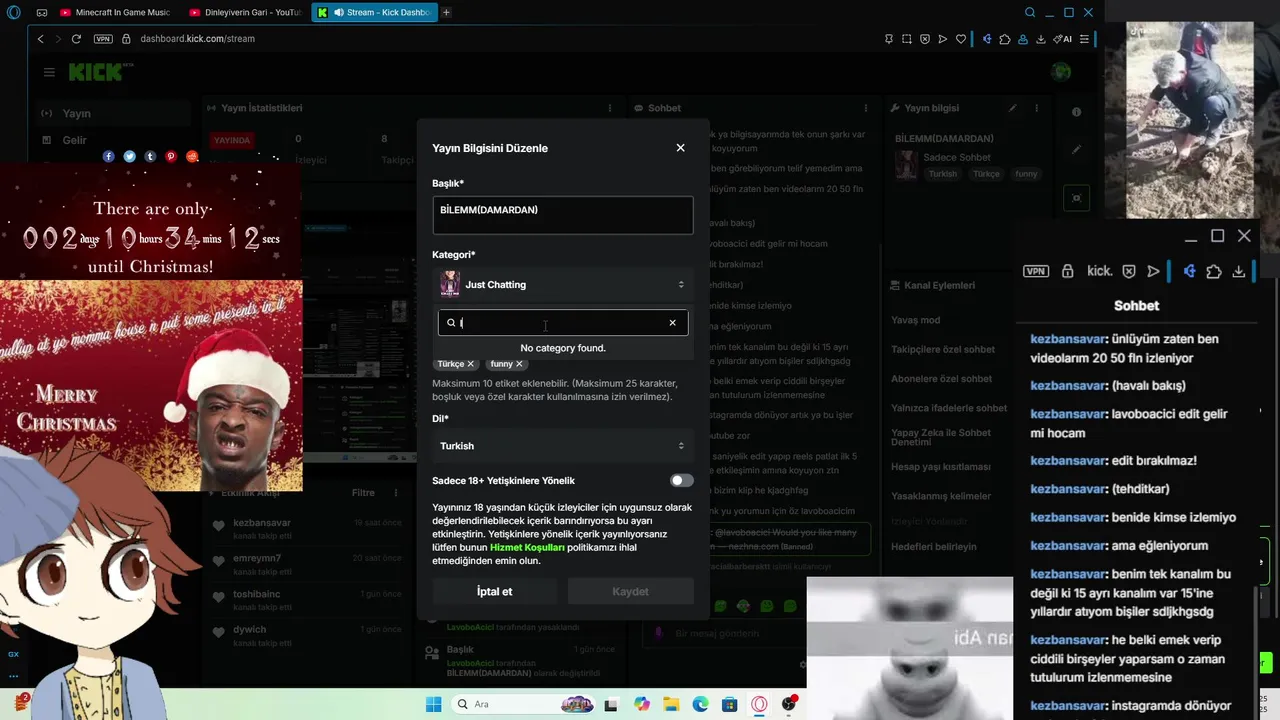Switch to Dinleyiverin Gari YouTube tab
The image size is (1280, 720).
[x=245, y=12]
